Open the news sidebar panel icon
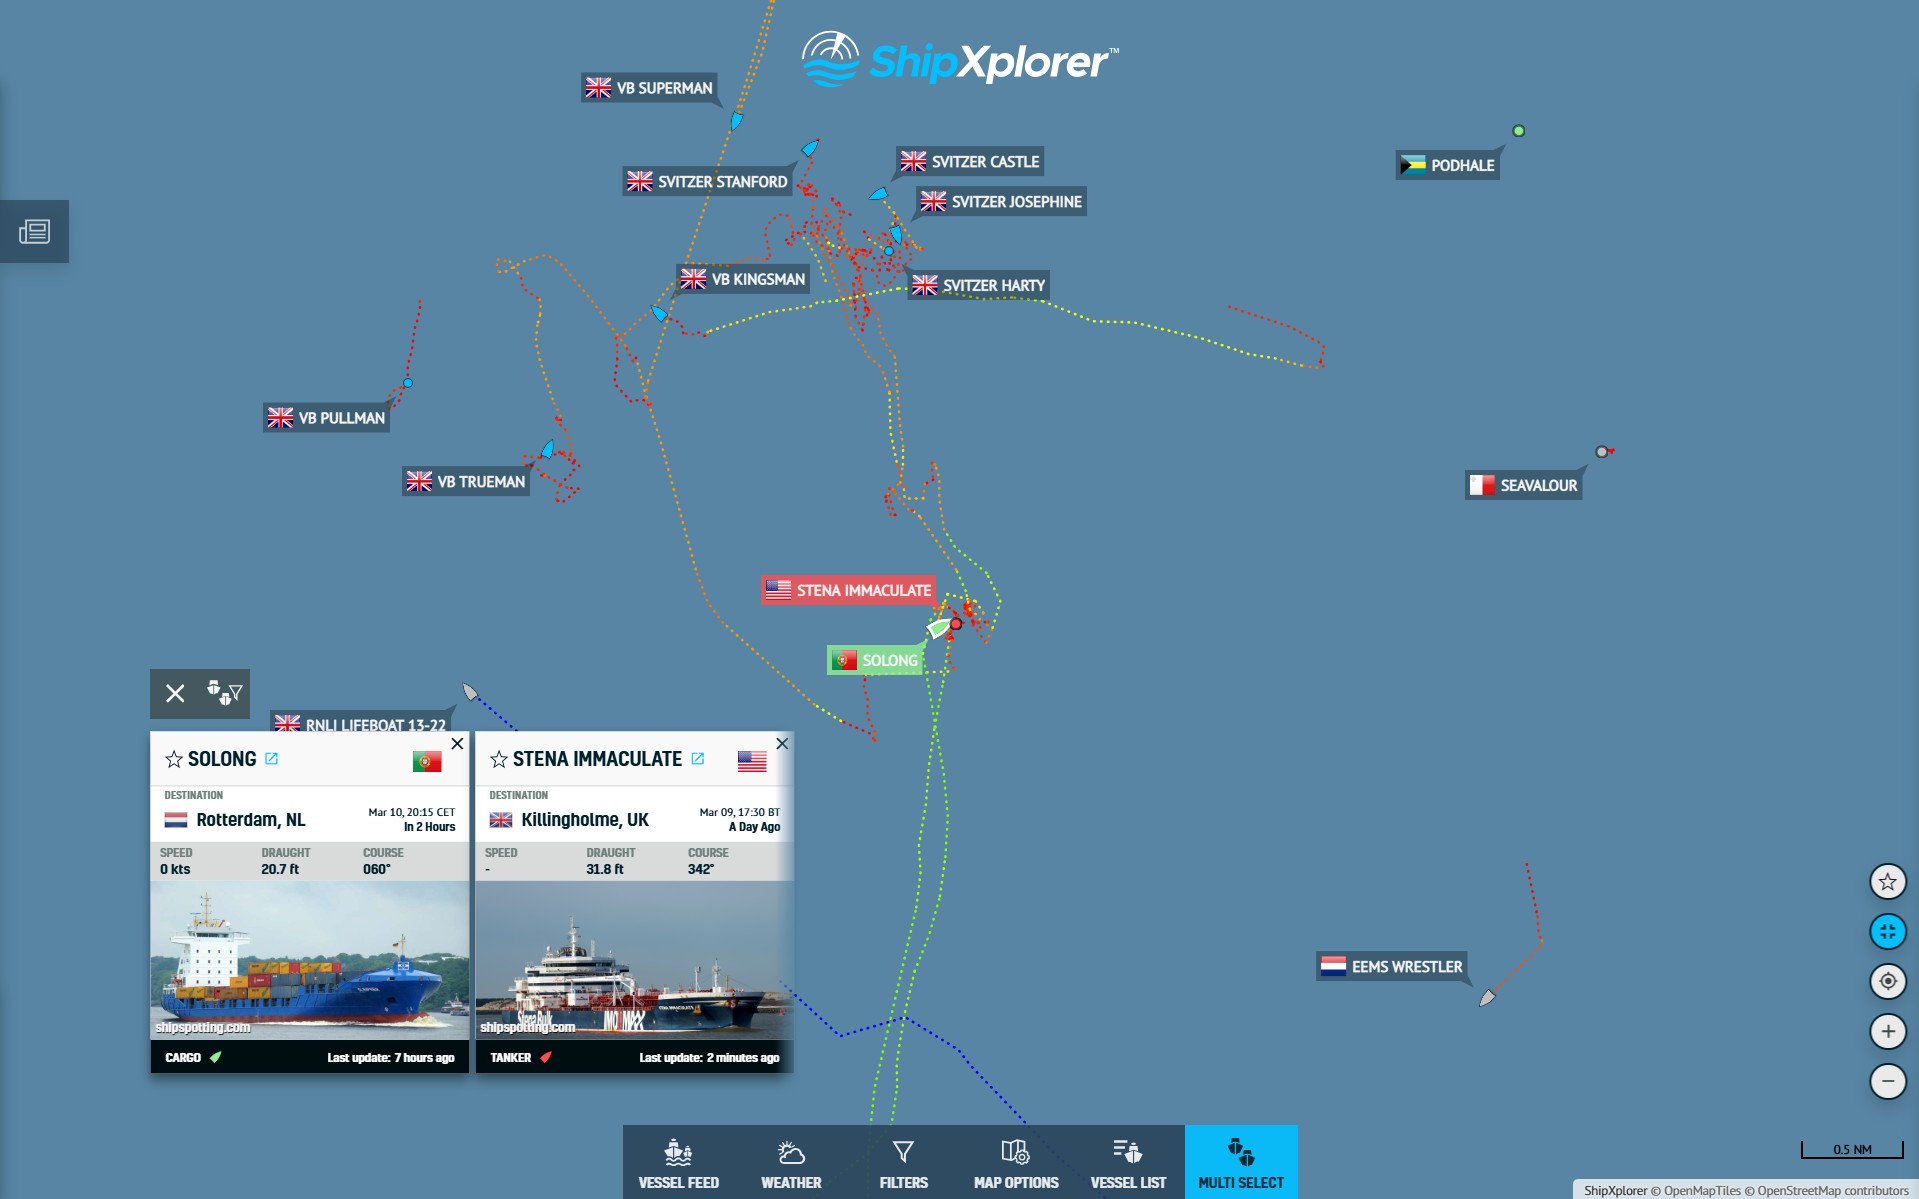The width and height of the screenshot is (1919, 1199). [x=34, y=232]
